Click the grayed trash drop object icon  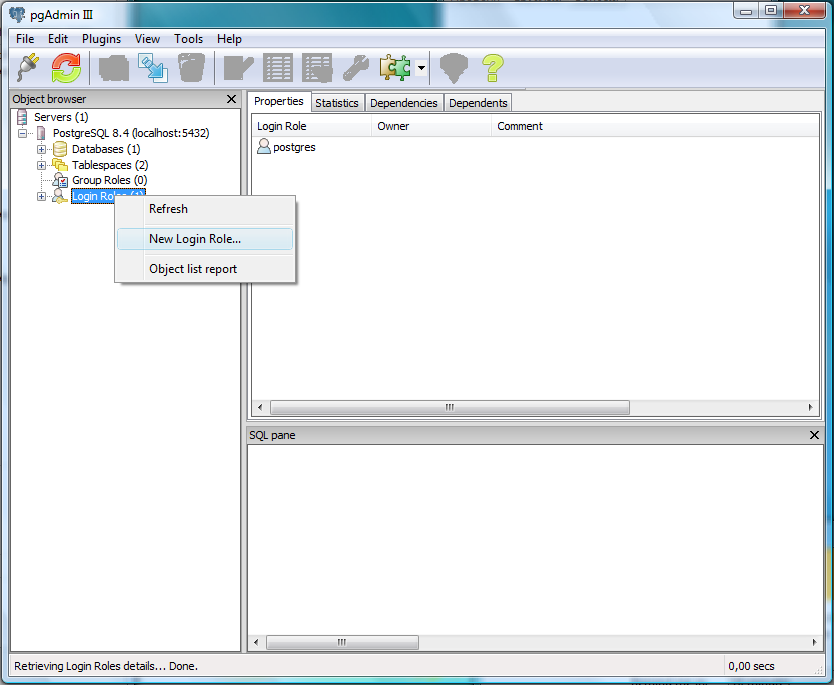point(191,68)
